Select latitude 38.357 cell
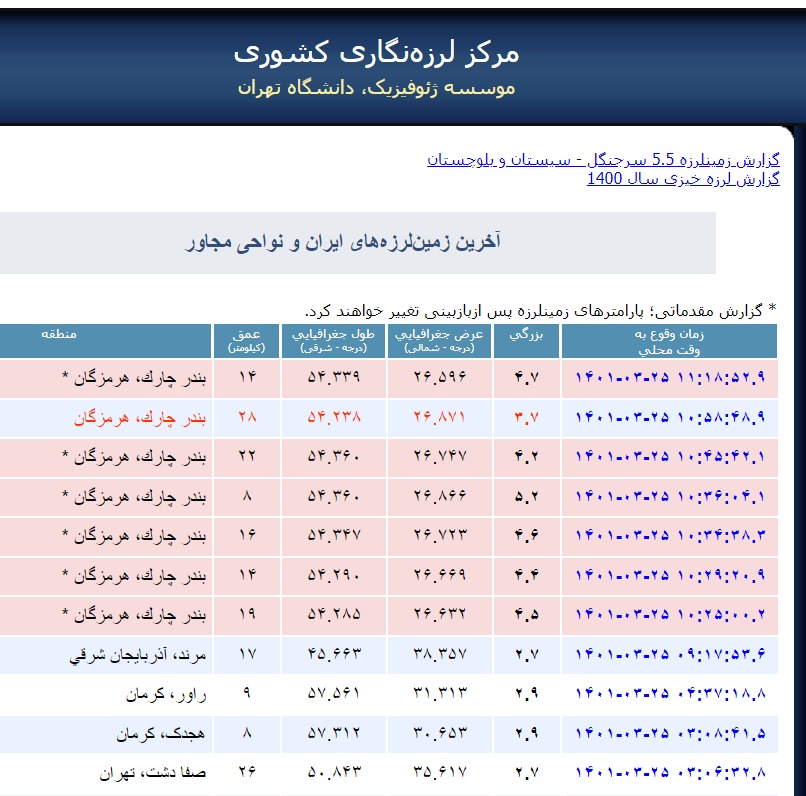The image size is (806, 796). 440,654
